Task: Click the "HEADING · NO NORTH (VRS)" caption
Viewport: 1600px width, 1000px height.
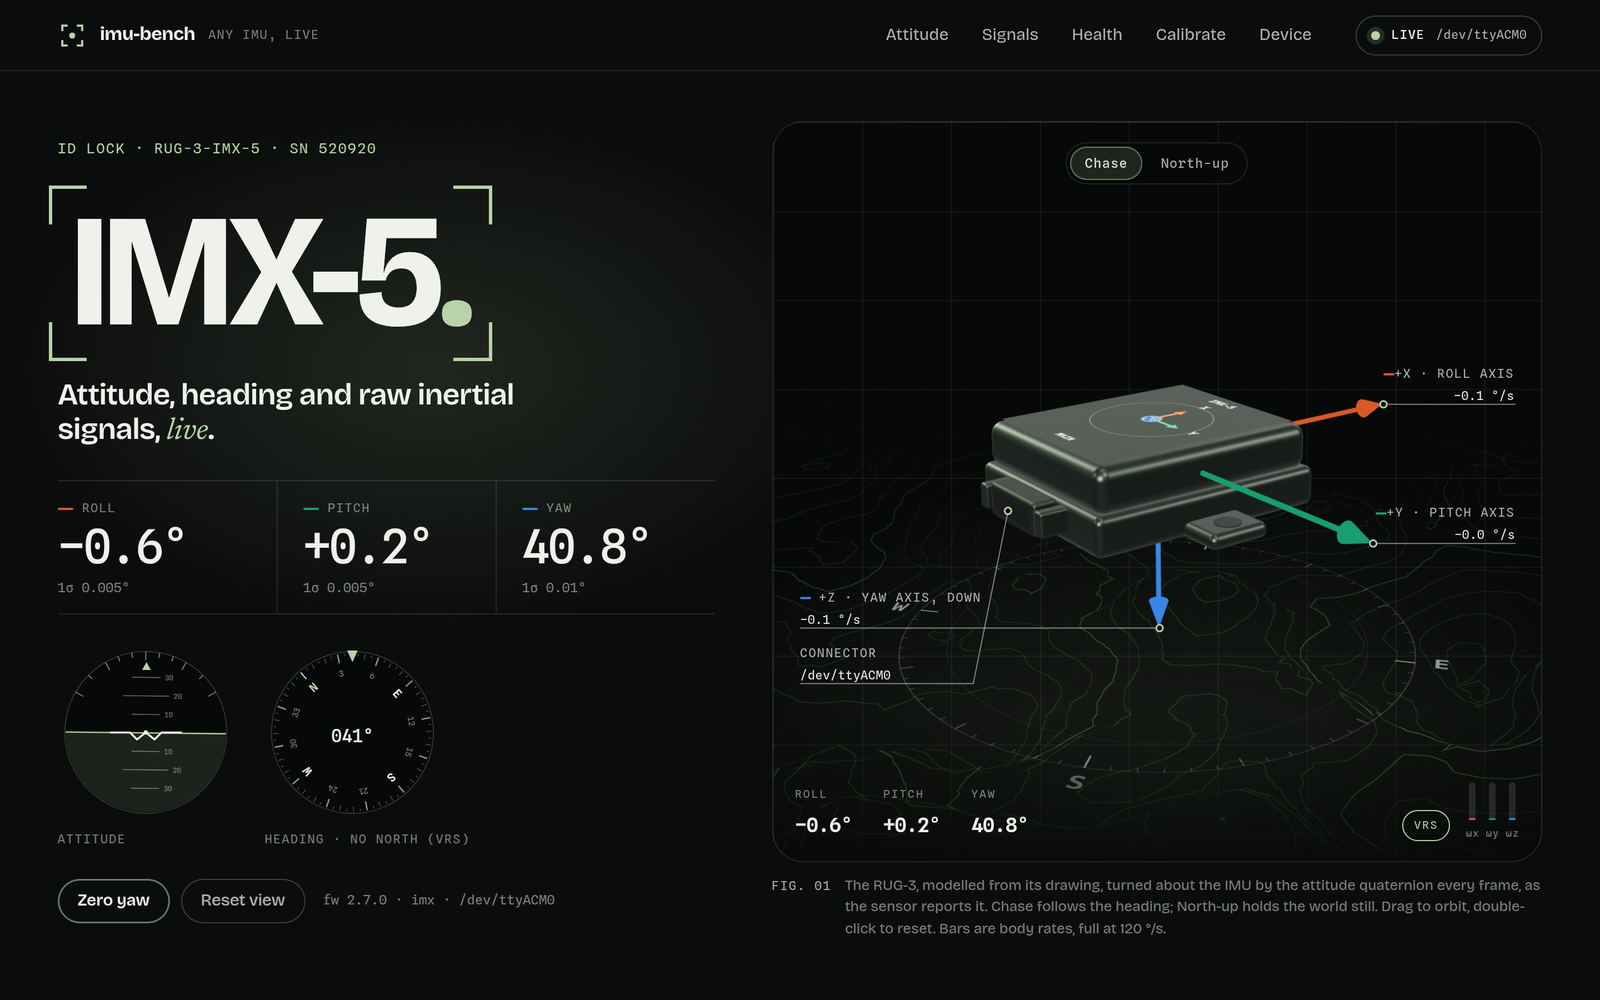Action: point(367,839)
